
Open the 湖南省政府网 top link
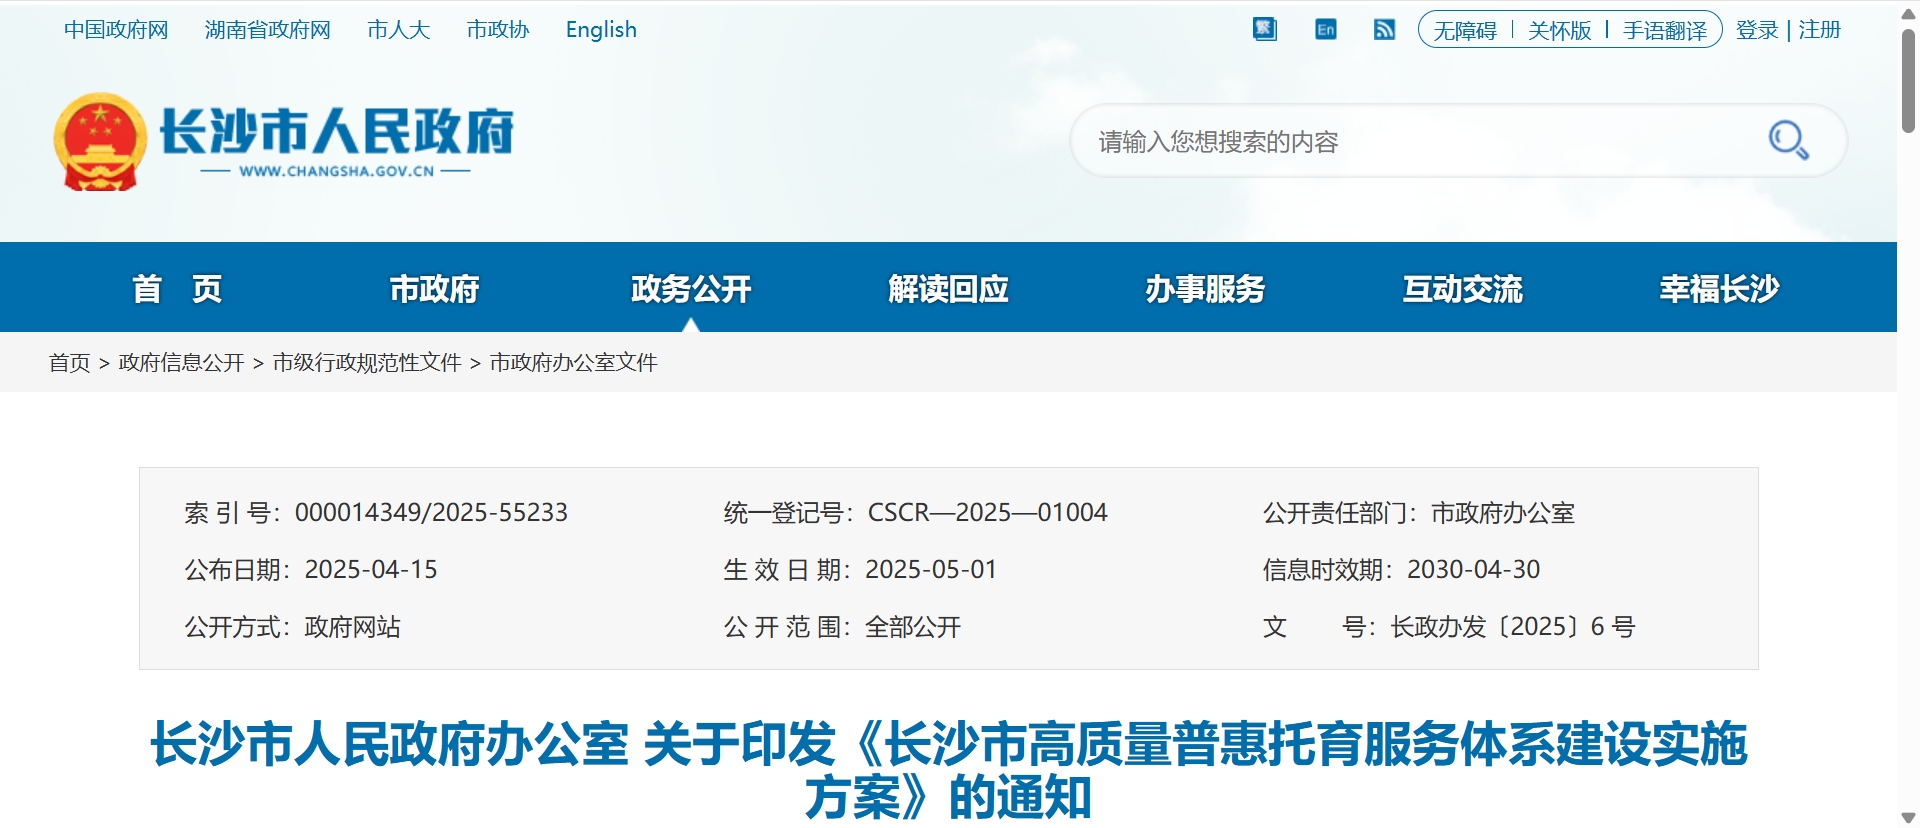267,30
